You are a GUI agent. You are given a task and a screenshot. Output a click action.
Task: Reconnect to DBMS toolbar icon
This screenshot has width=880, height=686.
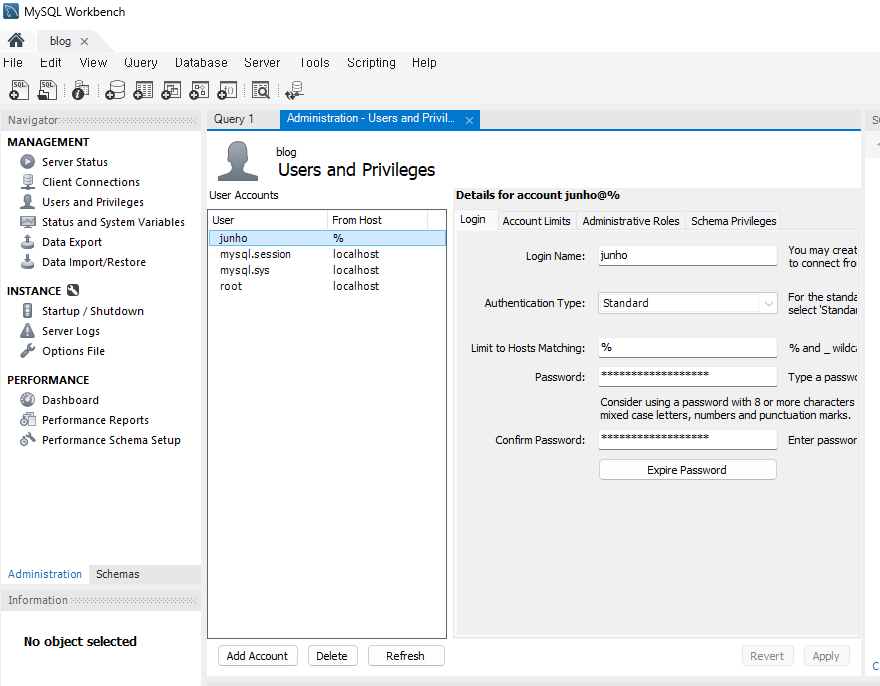(295, 90)
